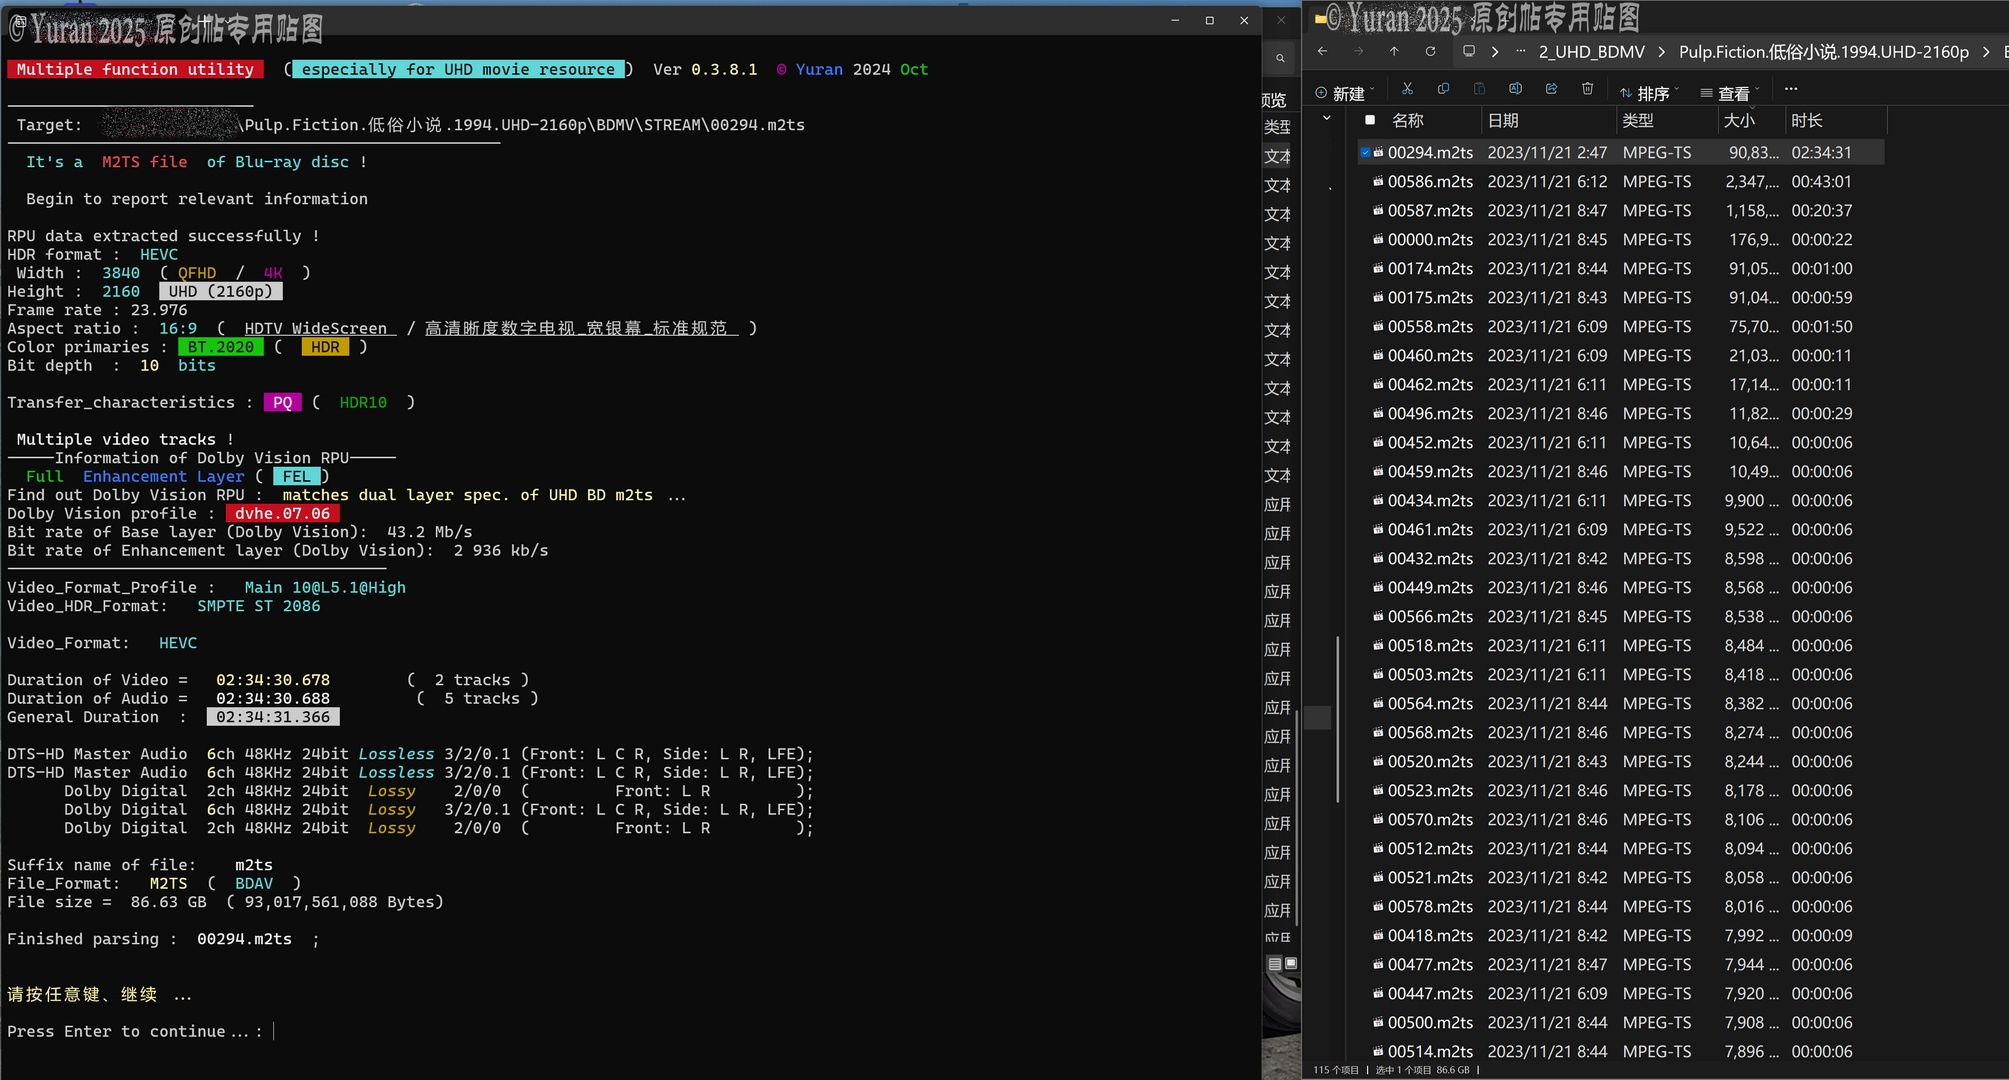Viewport: 2009px width, 1080px height.
Task: Navigate to Pulp.Fiction.低俗小说.1994.UHD-2160p breadcrumb
Action: [x=1824, y=52]
